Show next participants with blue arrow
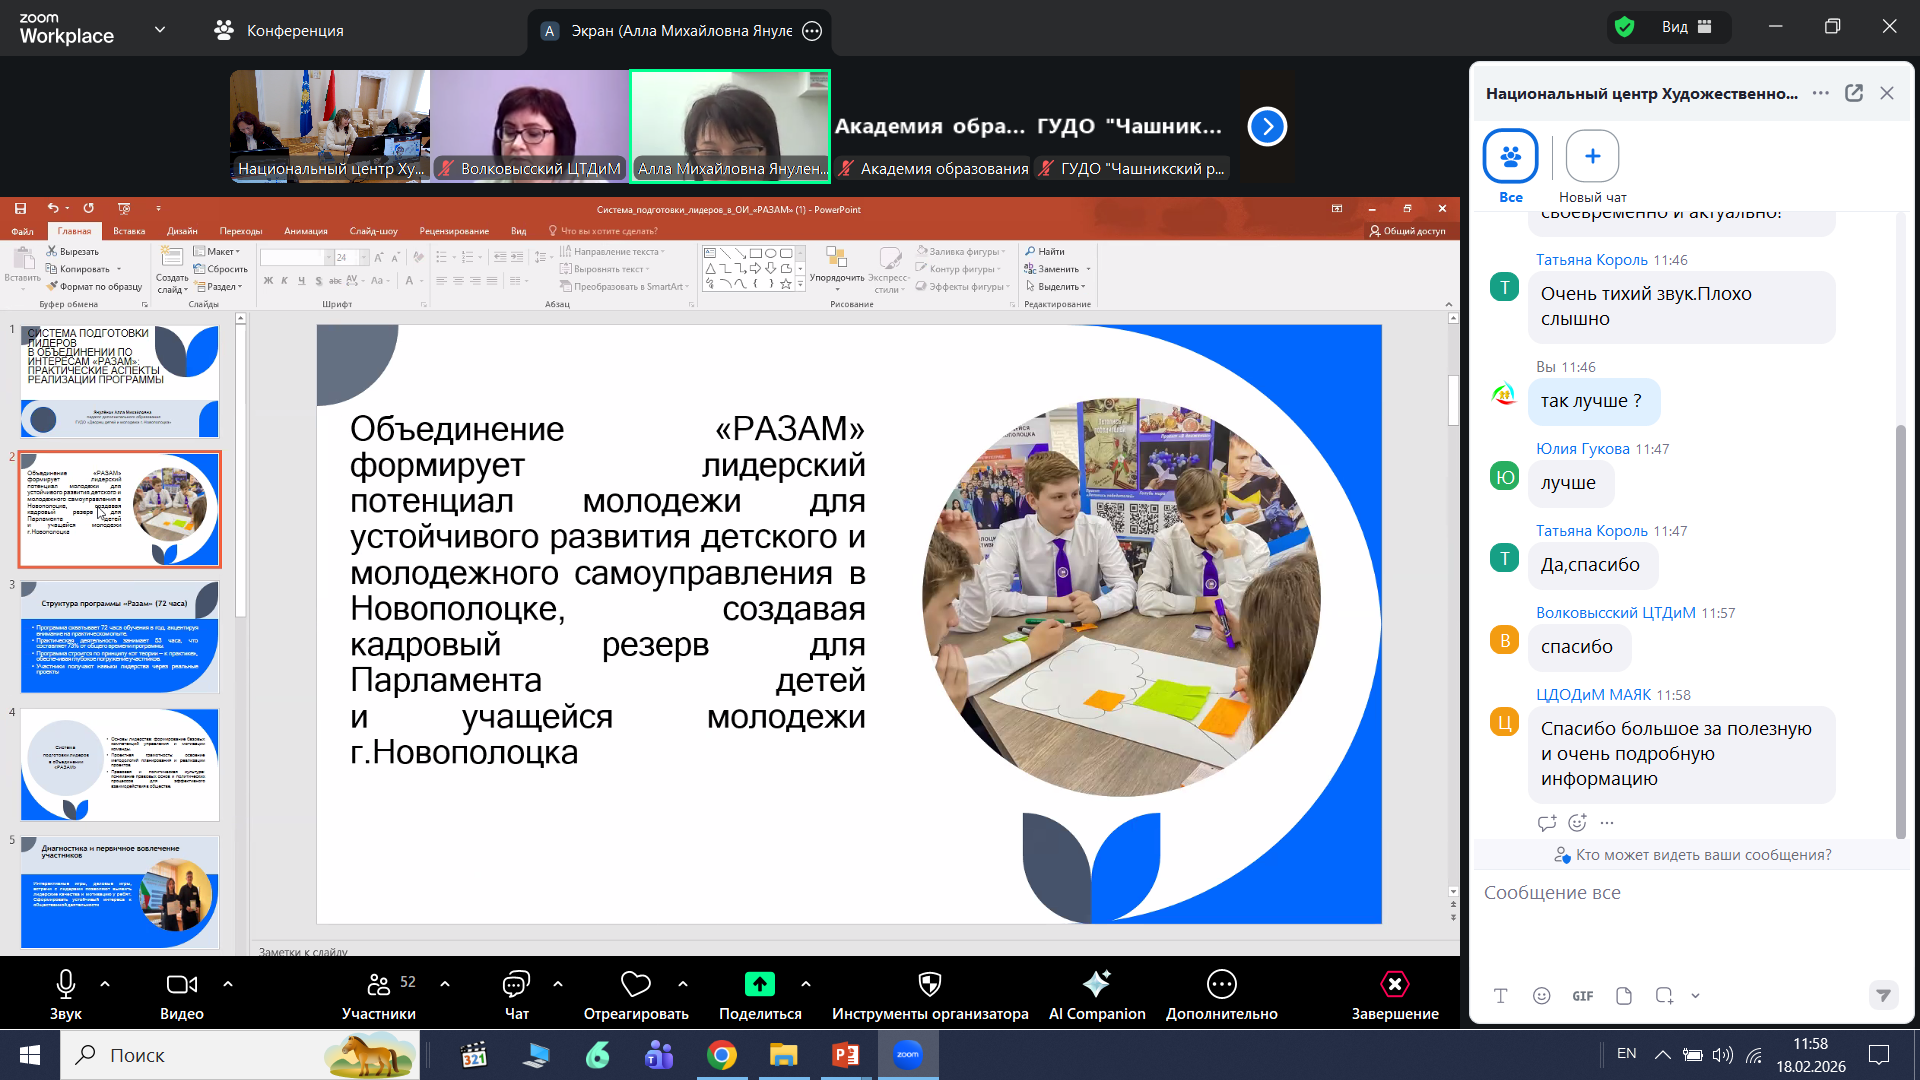1920x1080 pixels. point(1267,126)
